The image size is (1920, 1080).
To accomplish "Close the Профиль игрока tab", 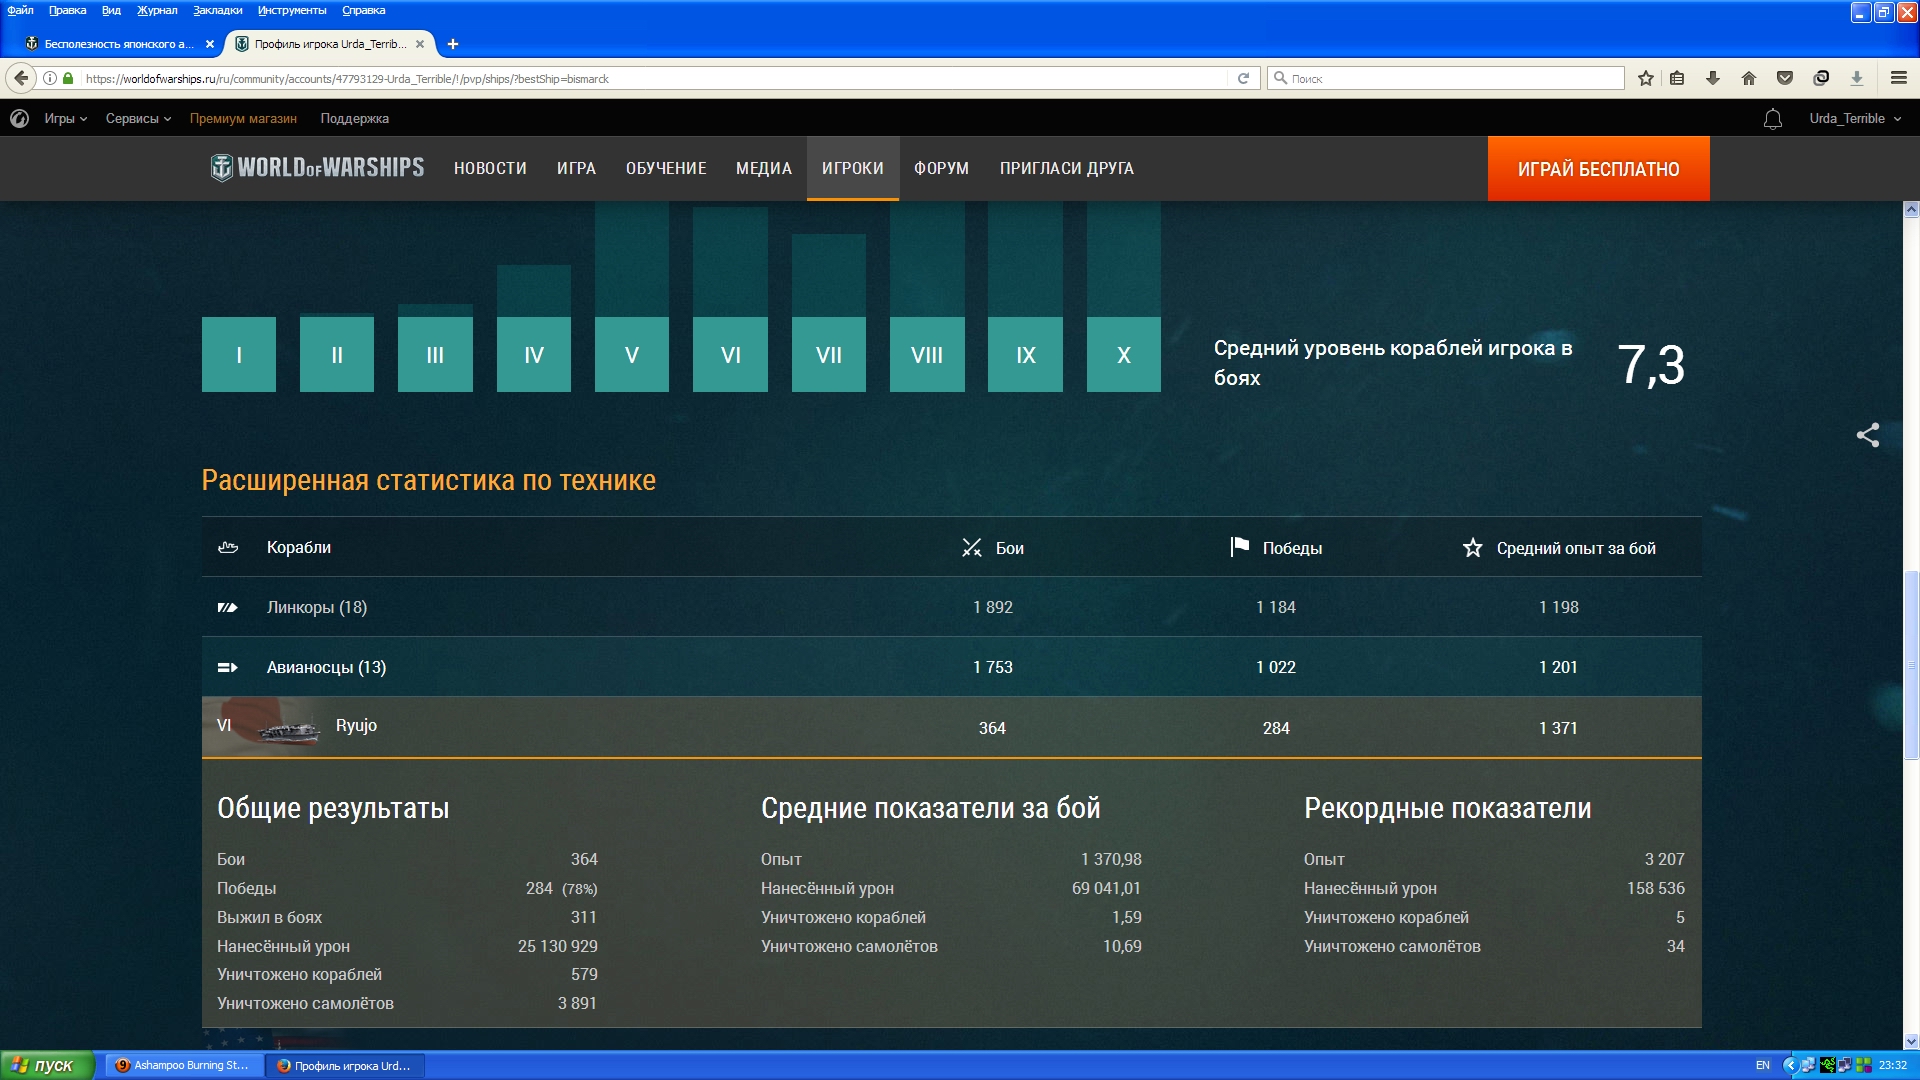I will coord(420,44).
